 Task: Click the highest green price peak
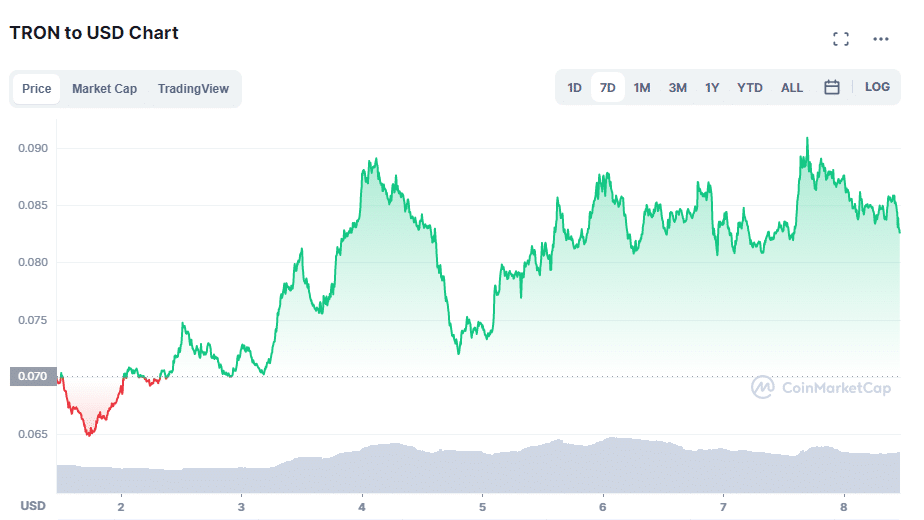807,139
